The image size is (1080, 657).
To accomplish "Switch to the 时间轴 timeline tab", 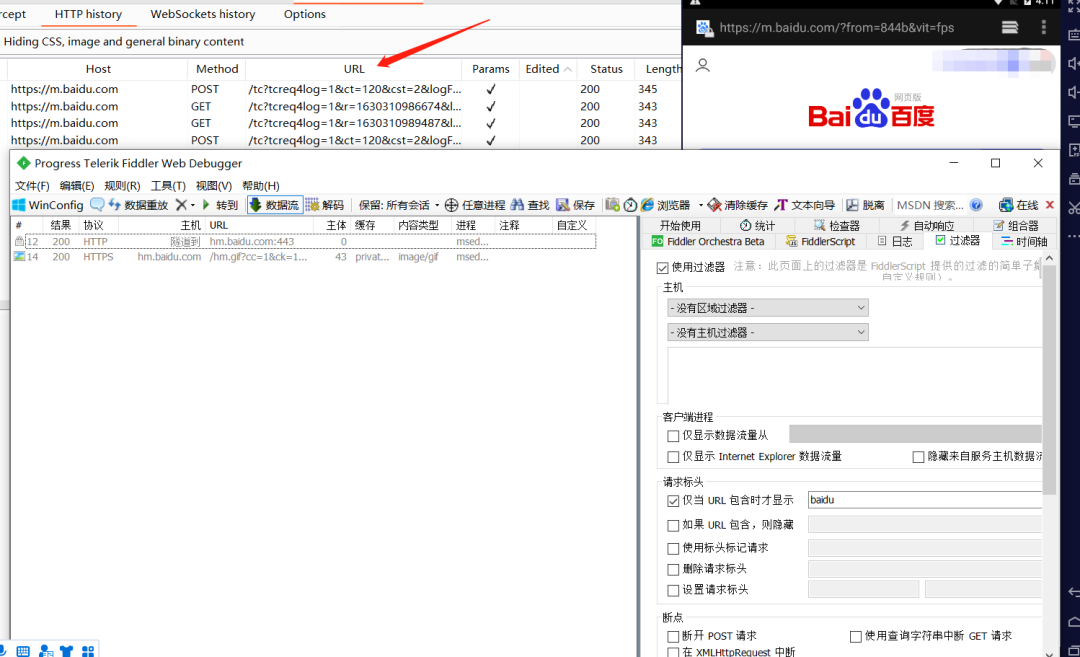I will (1024, 241).
